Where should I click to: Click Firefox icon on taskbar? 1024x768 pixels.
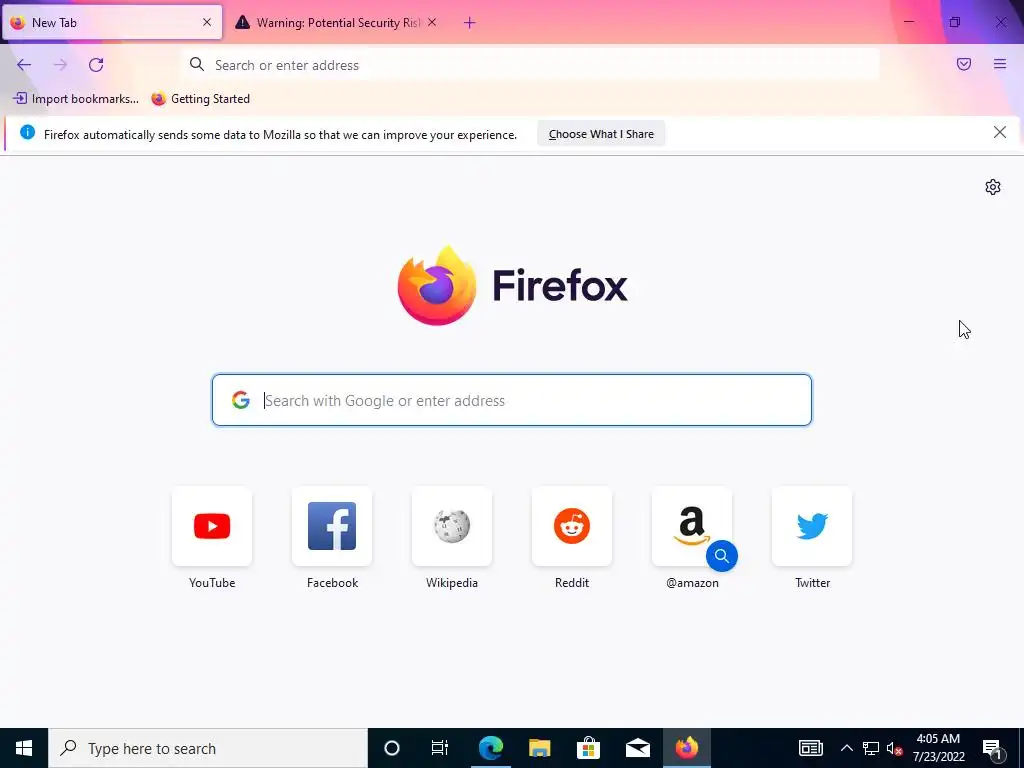click(686, 748)
